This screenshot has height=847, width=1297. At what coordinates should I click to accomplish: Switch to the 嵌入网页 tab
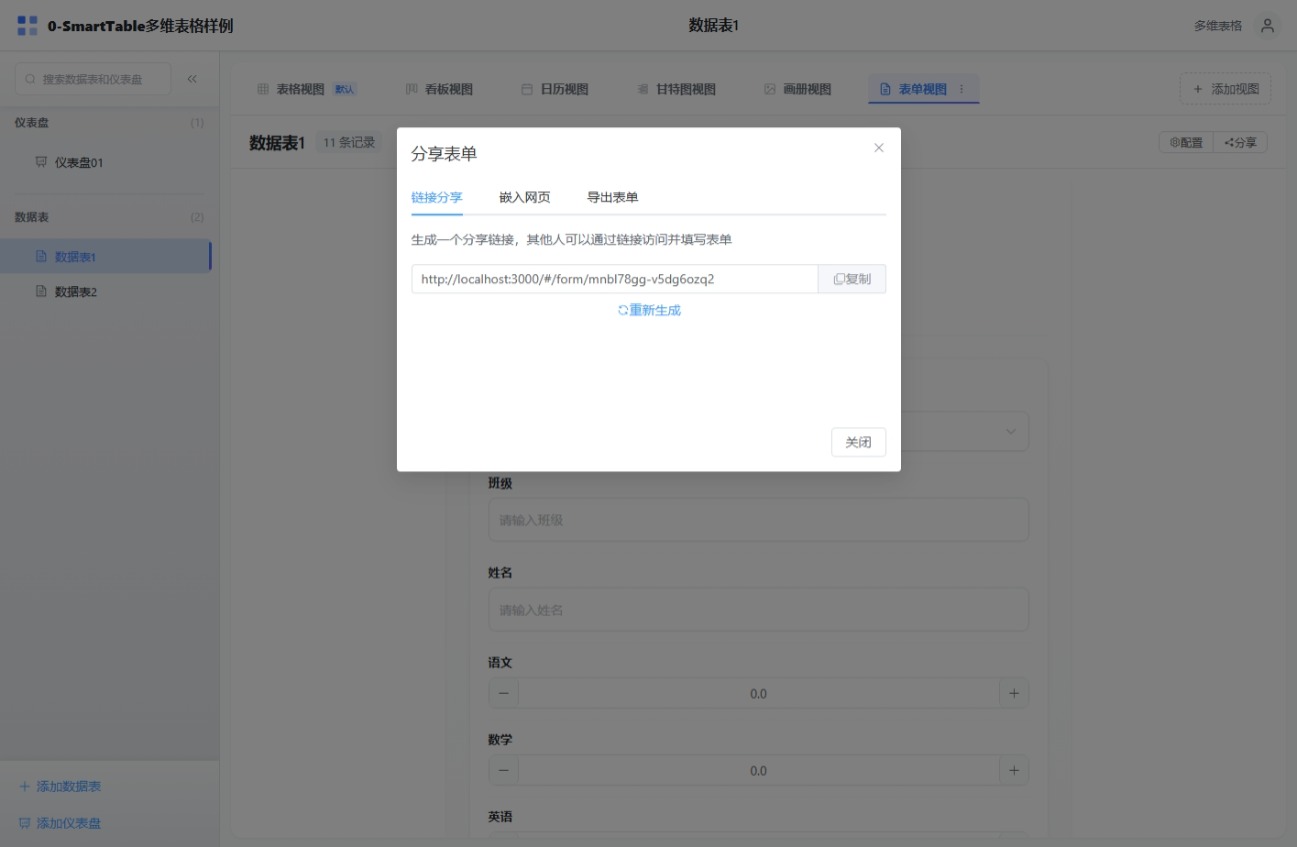click(524, 197)
